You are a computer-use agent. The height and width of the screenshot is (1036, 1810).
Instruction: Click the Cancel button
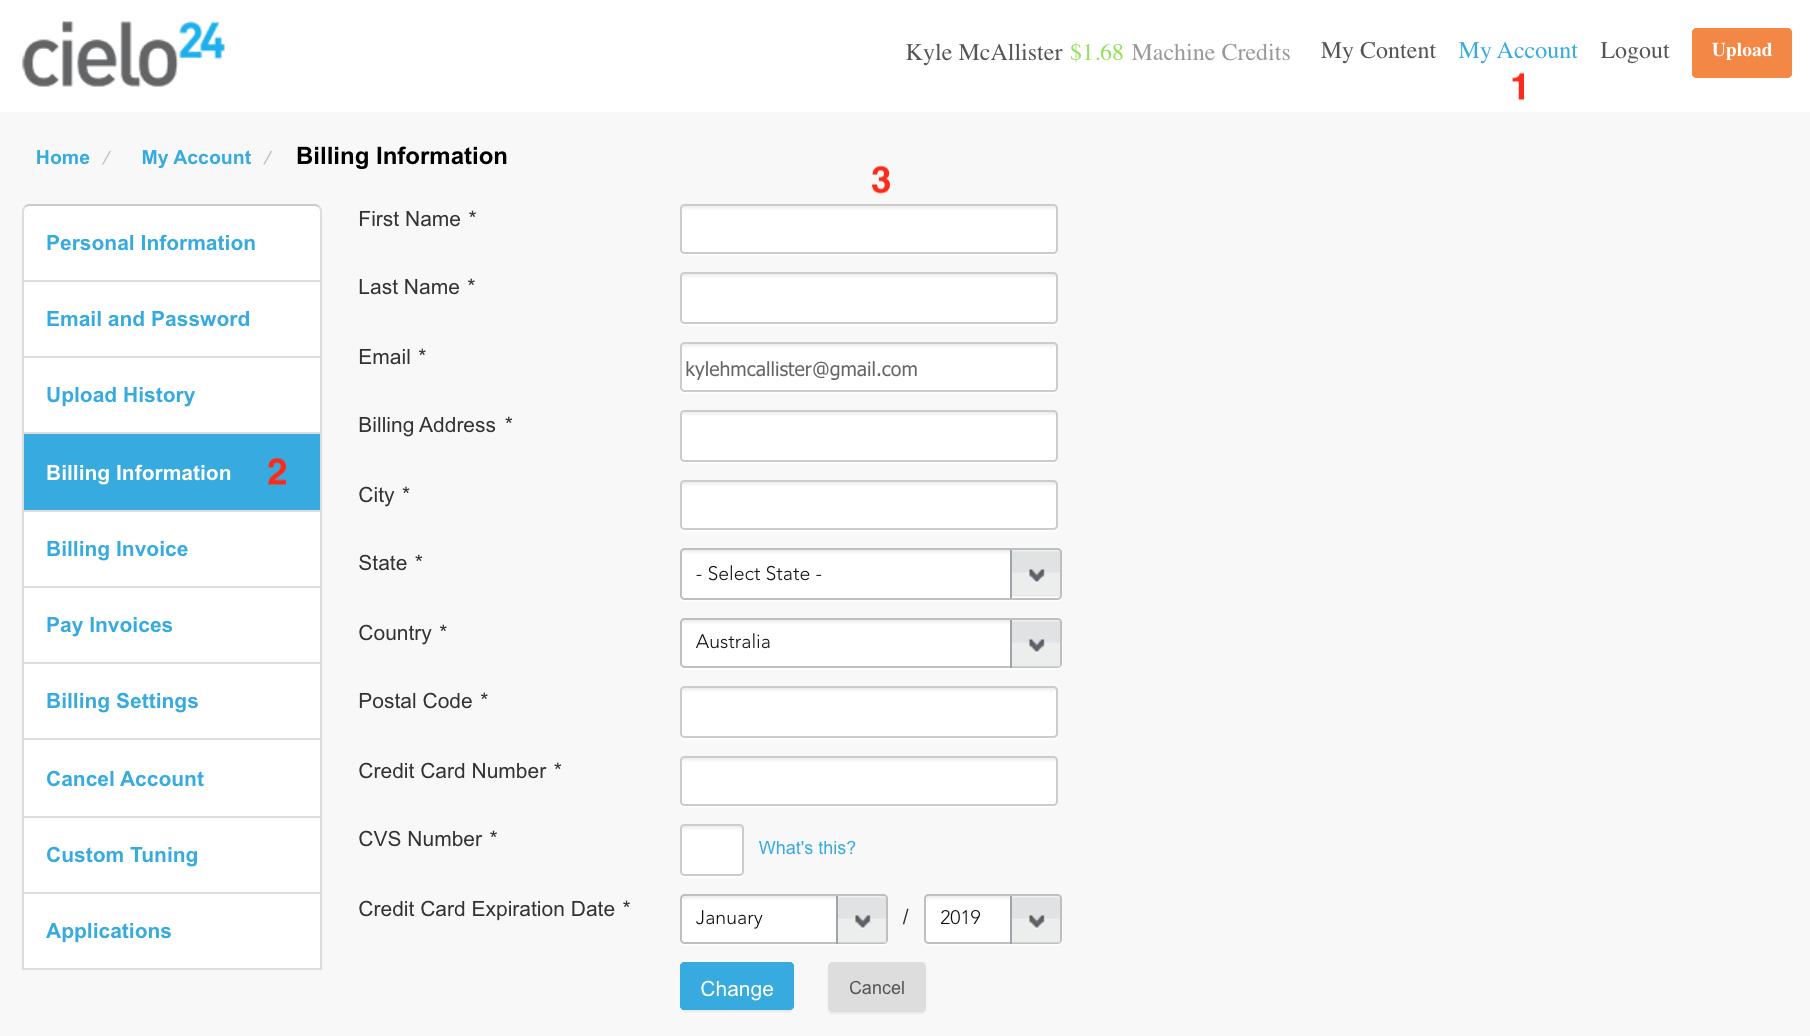point(877,987)
